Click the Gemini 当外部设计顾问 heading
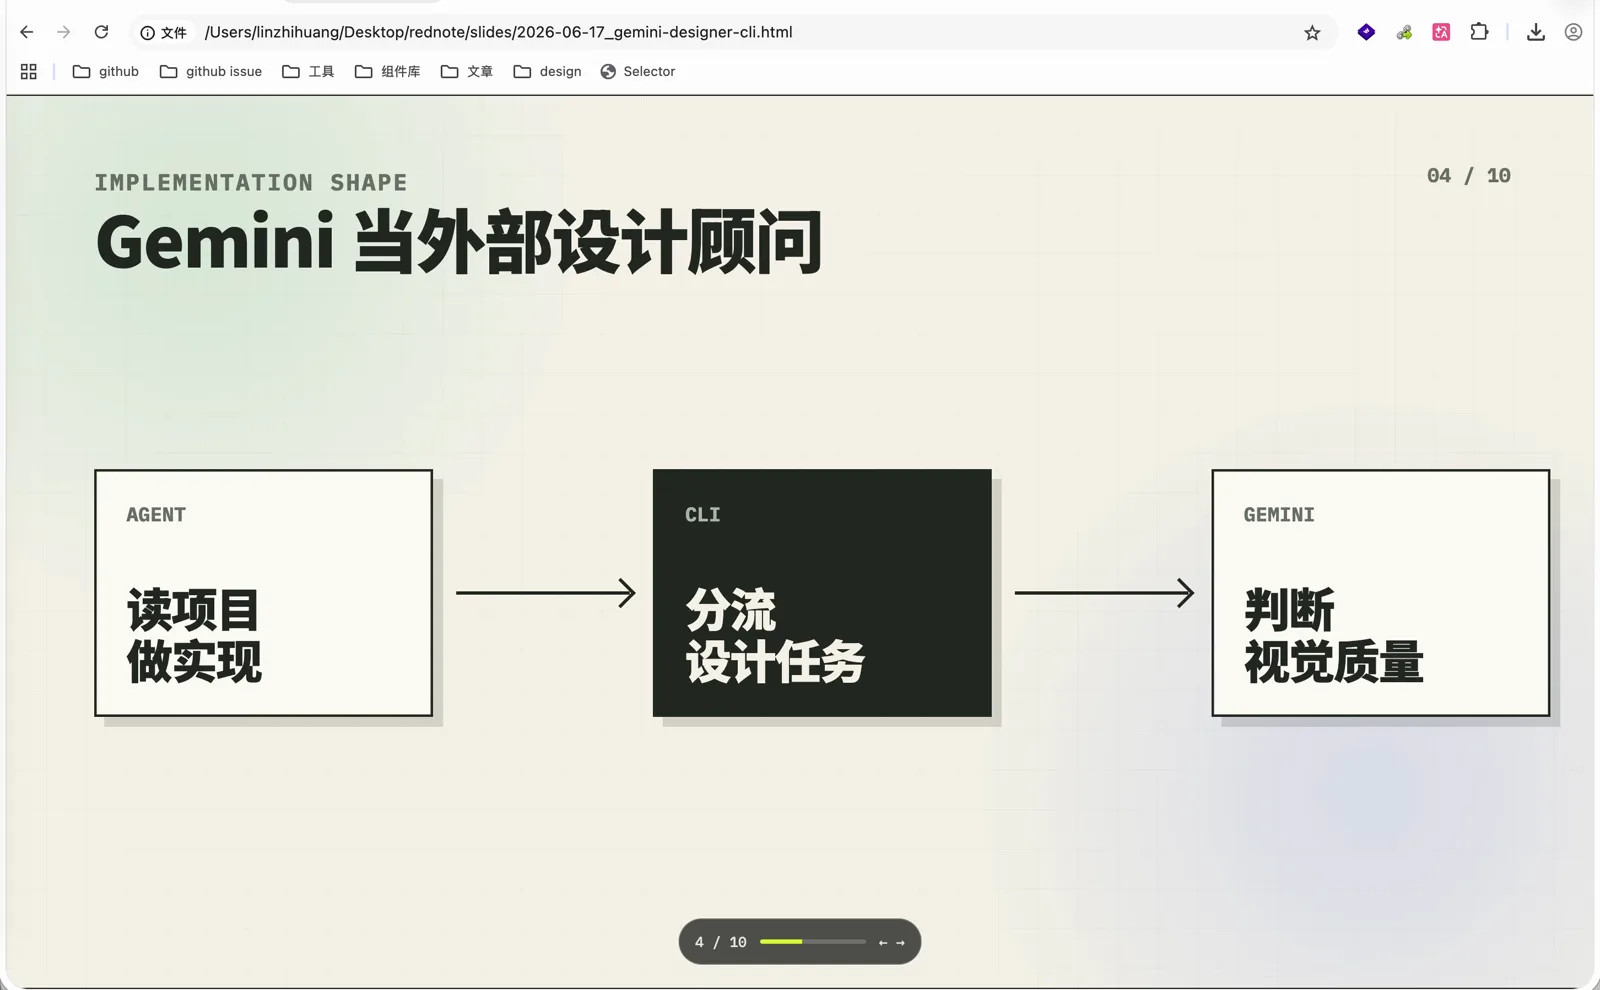Screen dimensions: 1600x990 (x=459, y=242)
